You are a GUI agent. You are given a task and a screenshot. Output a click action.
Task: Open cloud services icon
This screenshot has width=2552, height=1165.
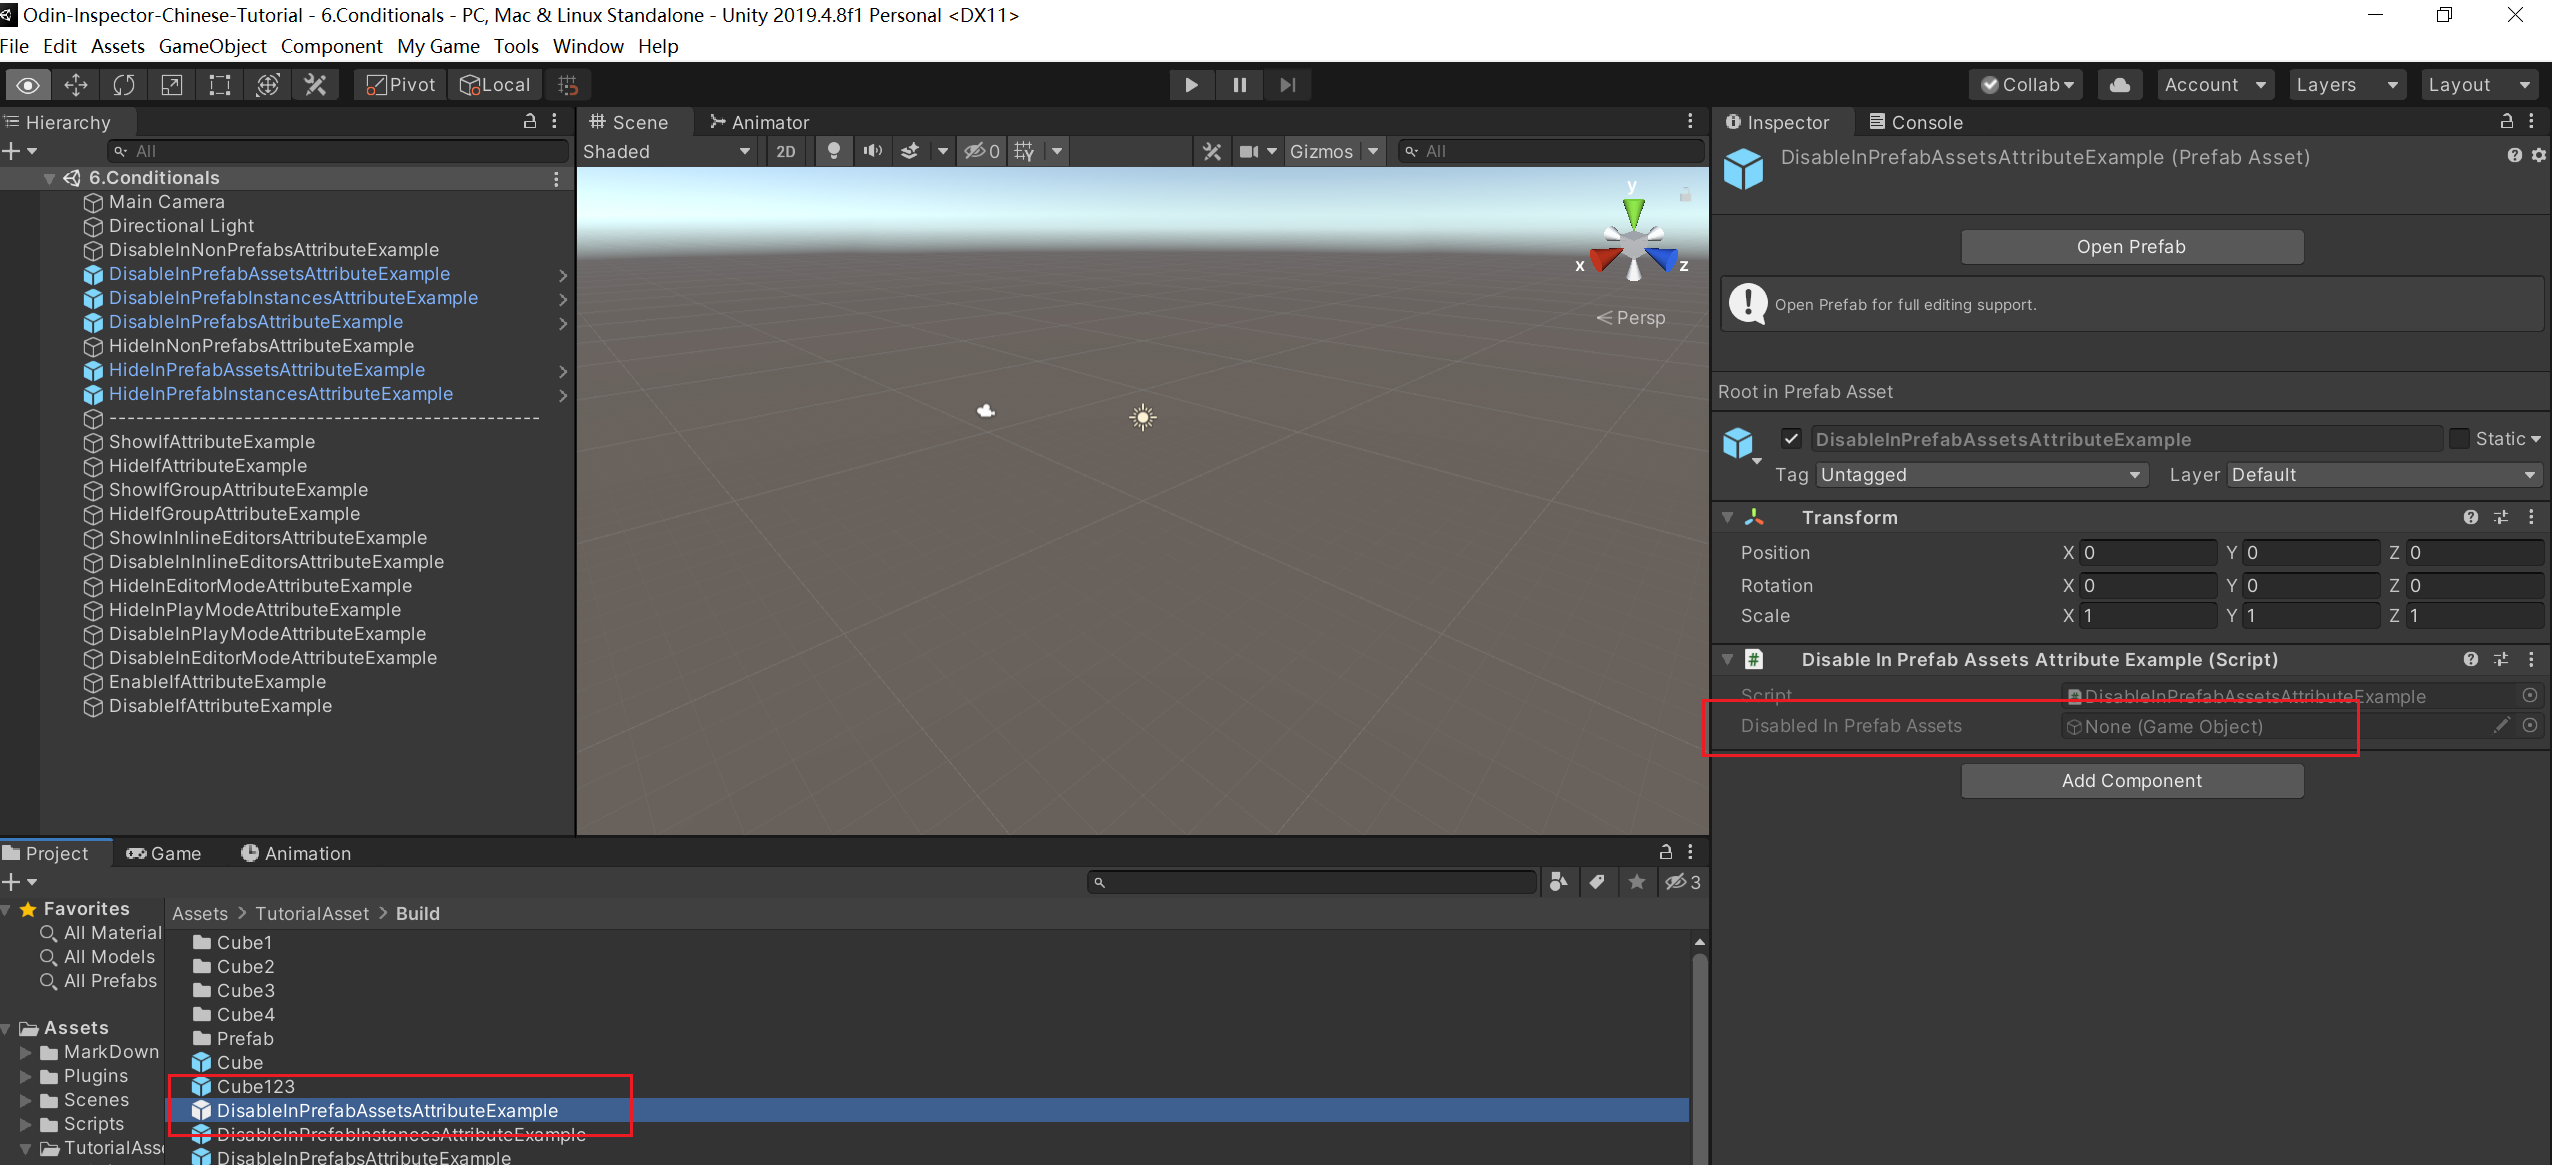click(x=2119, y=85)
